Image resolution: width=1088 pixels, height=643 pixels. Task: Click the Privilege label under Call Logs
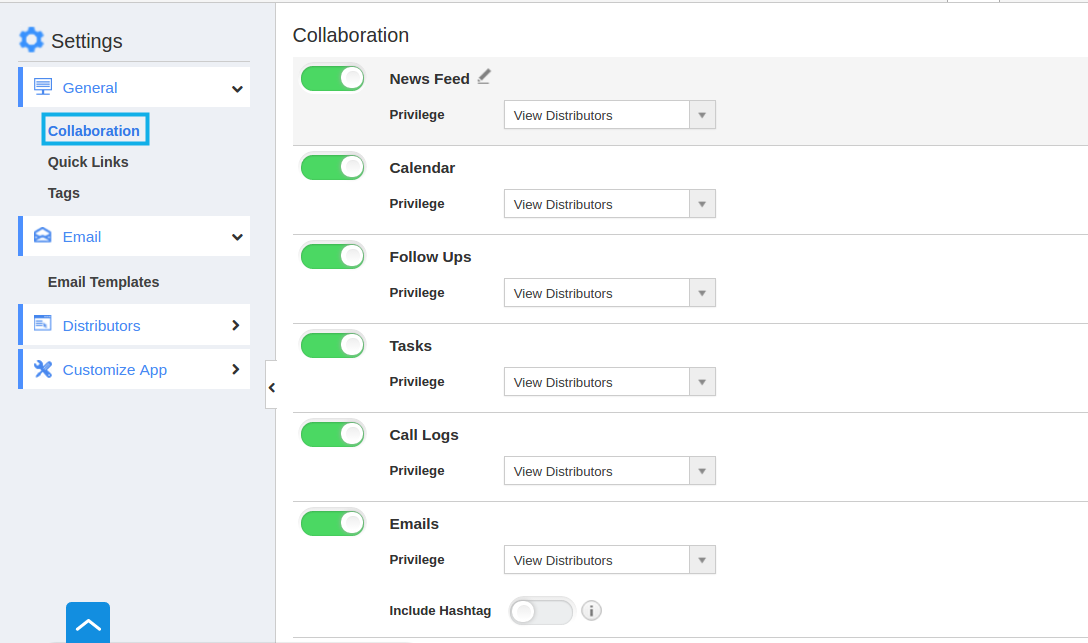(417, 470)
